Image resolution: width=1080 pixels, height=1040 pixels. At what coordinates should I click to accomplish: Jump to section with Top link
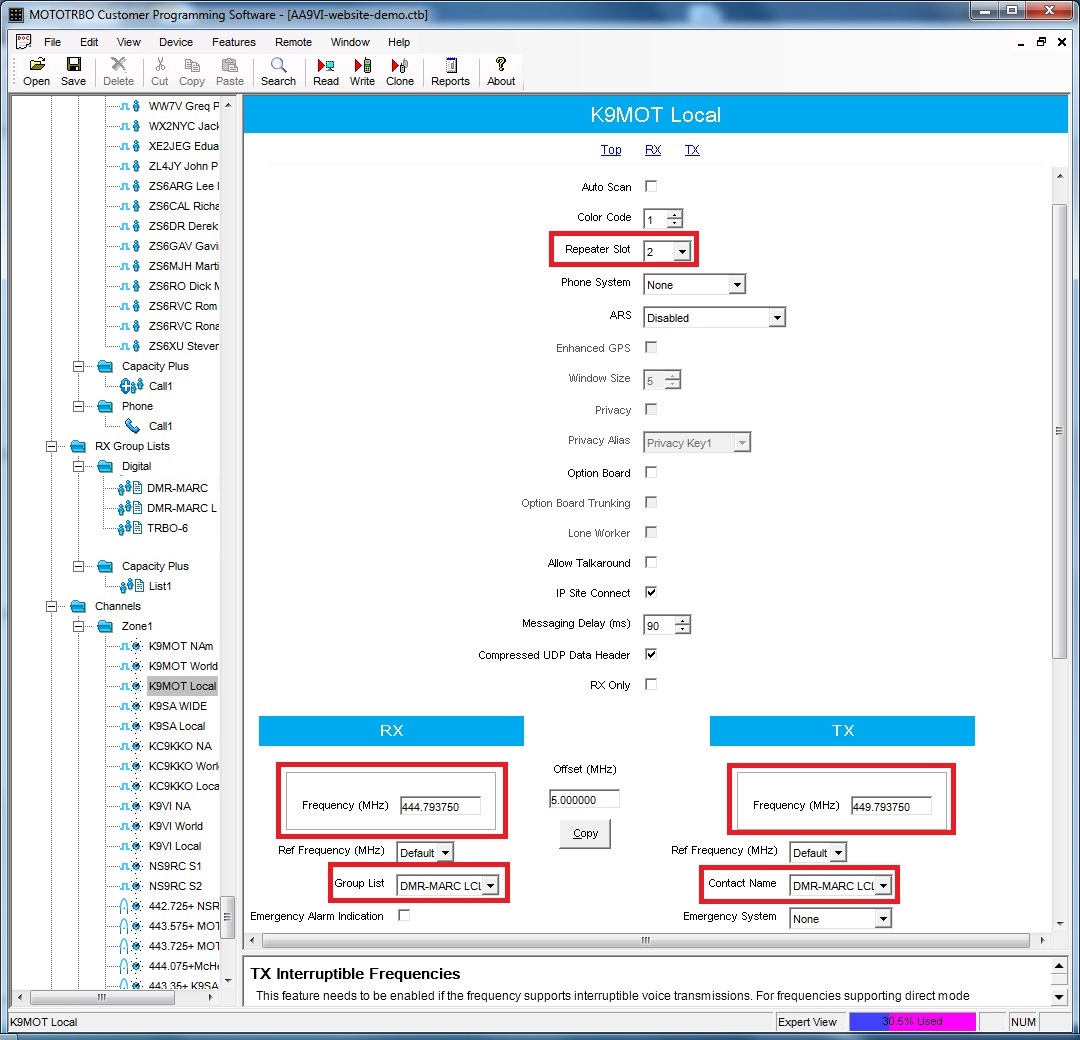coord(611,149)
